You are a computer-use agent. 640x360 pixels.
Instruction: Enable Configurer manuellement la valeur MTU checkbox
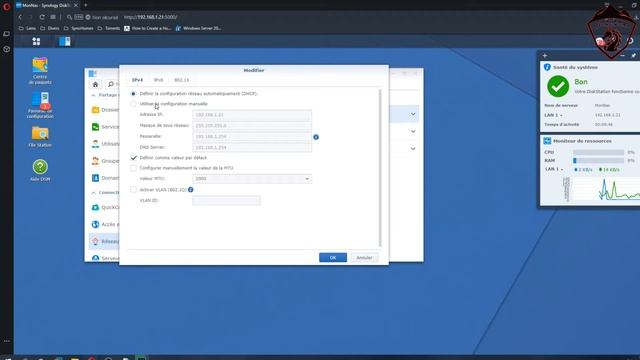(x=133, y=168)
